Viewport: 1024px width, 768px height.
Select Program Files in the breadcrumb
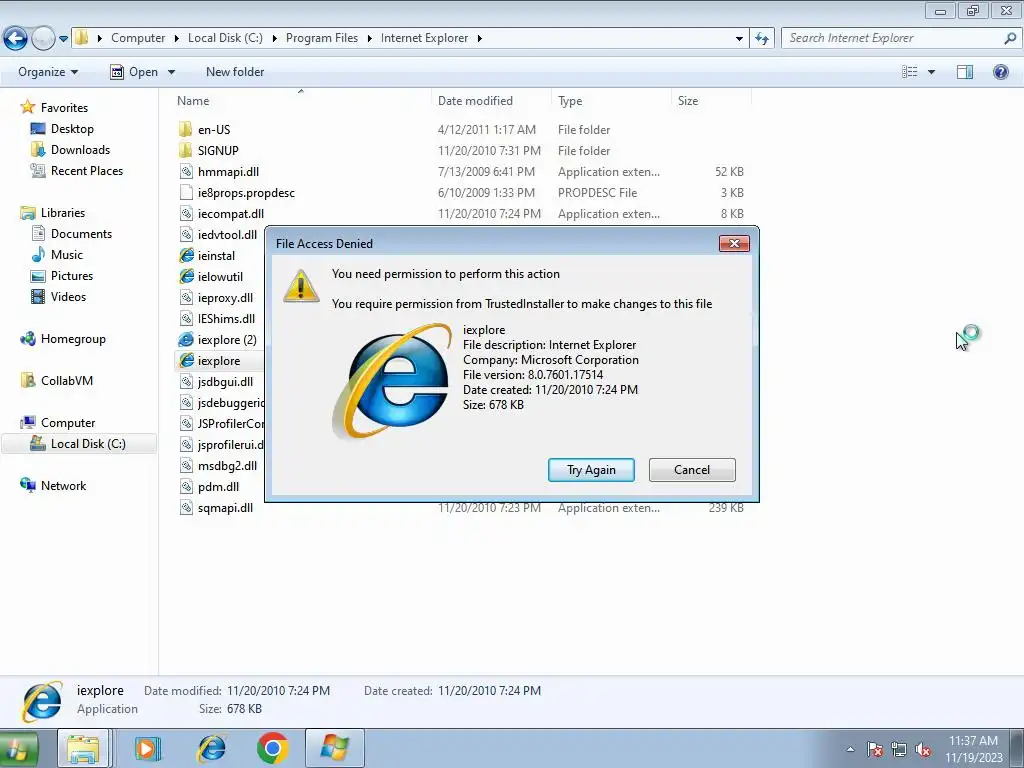pyautogui.click(x=322, y=38)
